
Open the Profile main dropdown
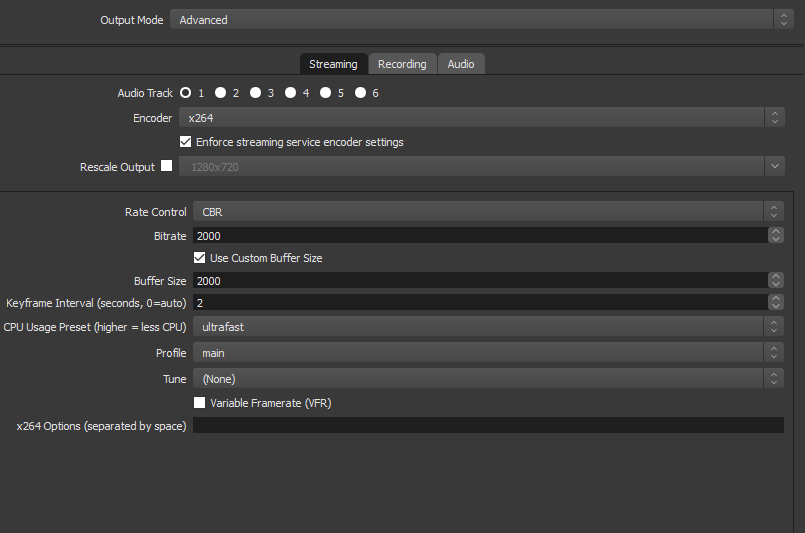point(488,353)
